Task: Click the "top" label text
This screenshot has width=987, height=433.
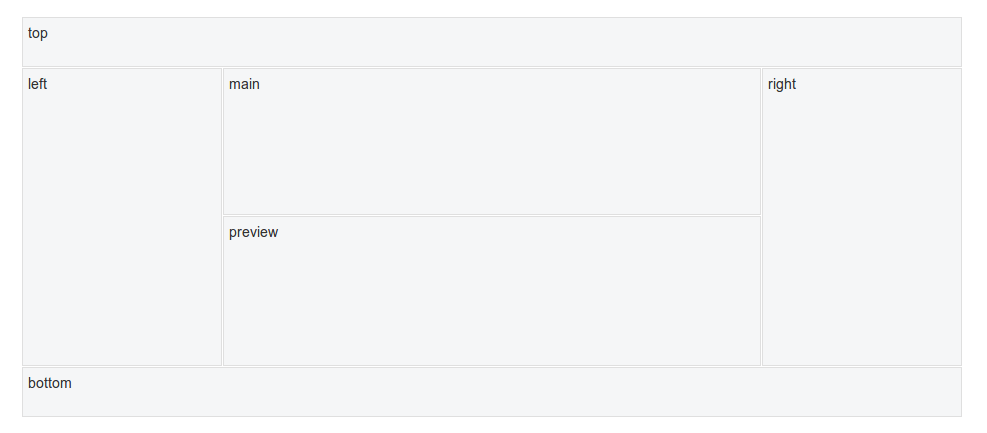Action: [x=38, y=33]
